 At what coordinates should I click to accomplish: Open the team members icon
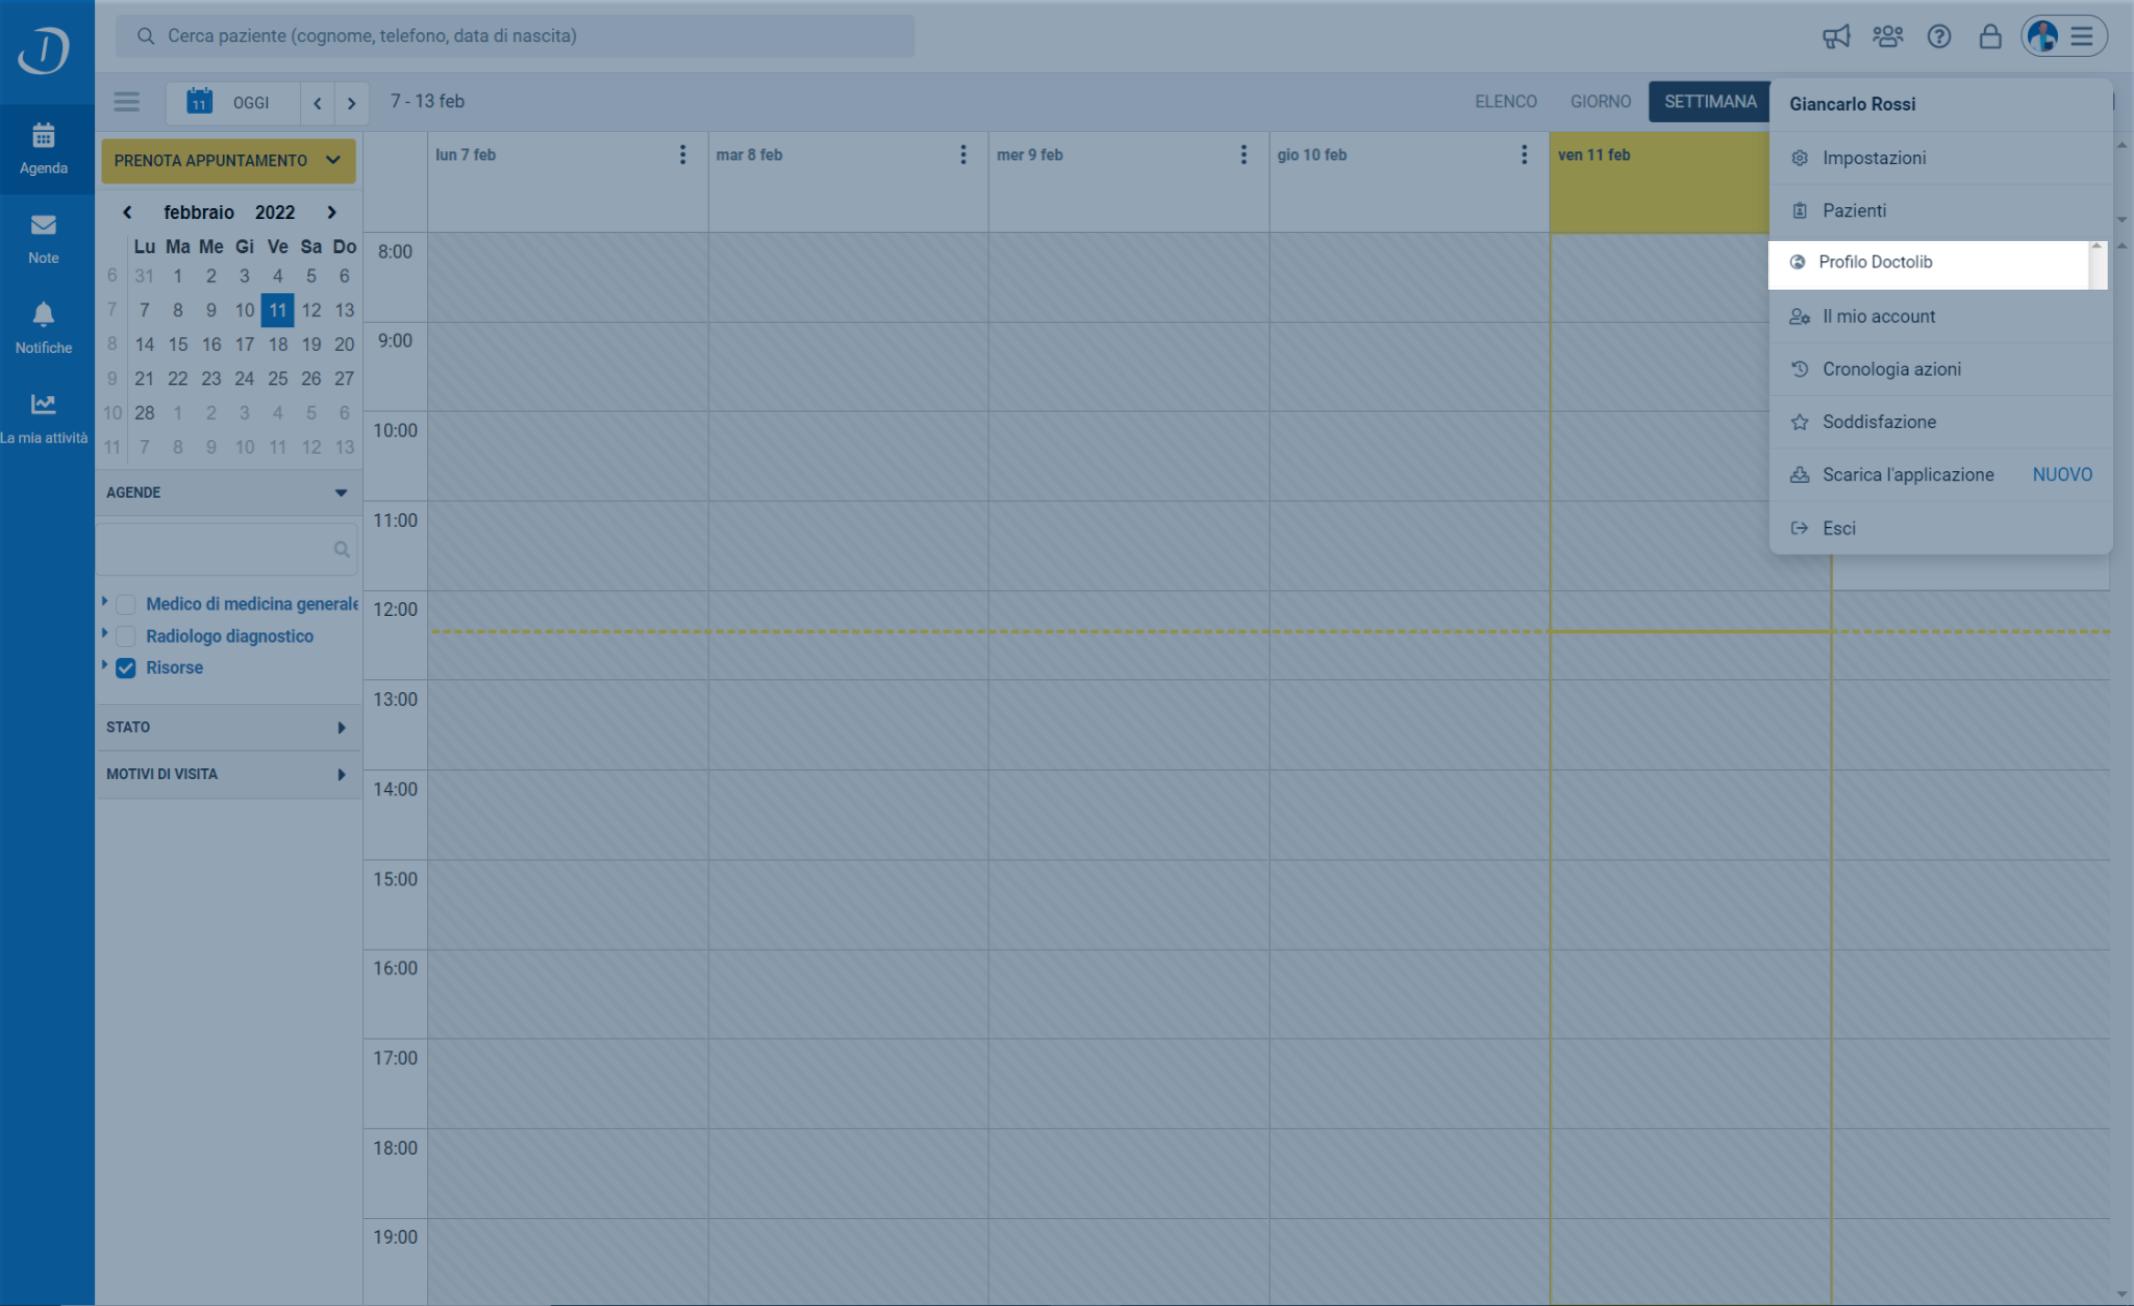click(1887, 37)
